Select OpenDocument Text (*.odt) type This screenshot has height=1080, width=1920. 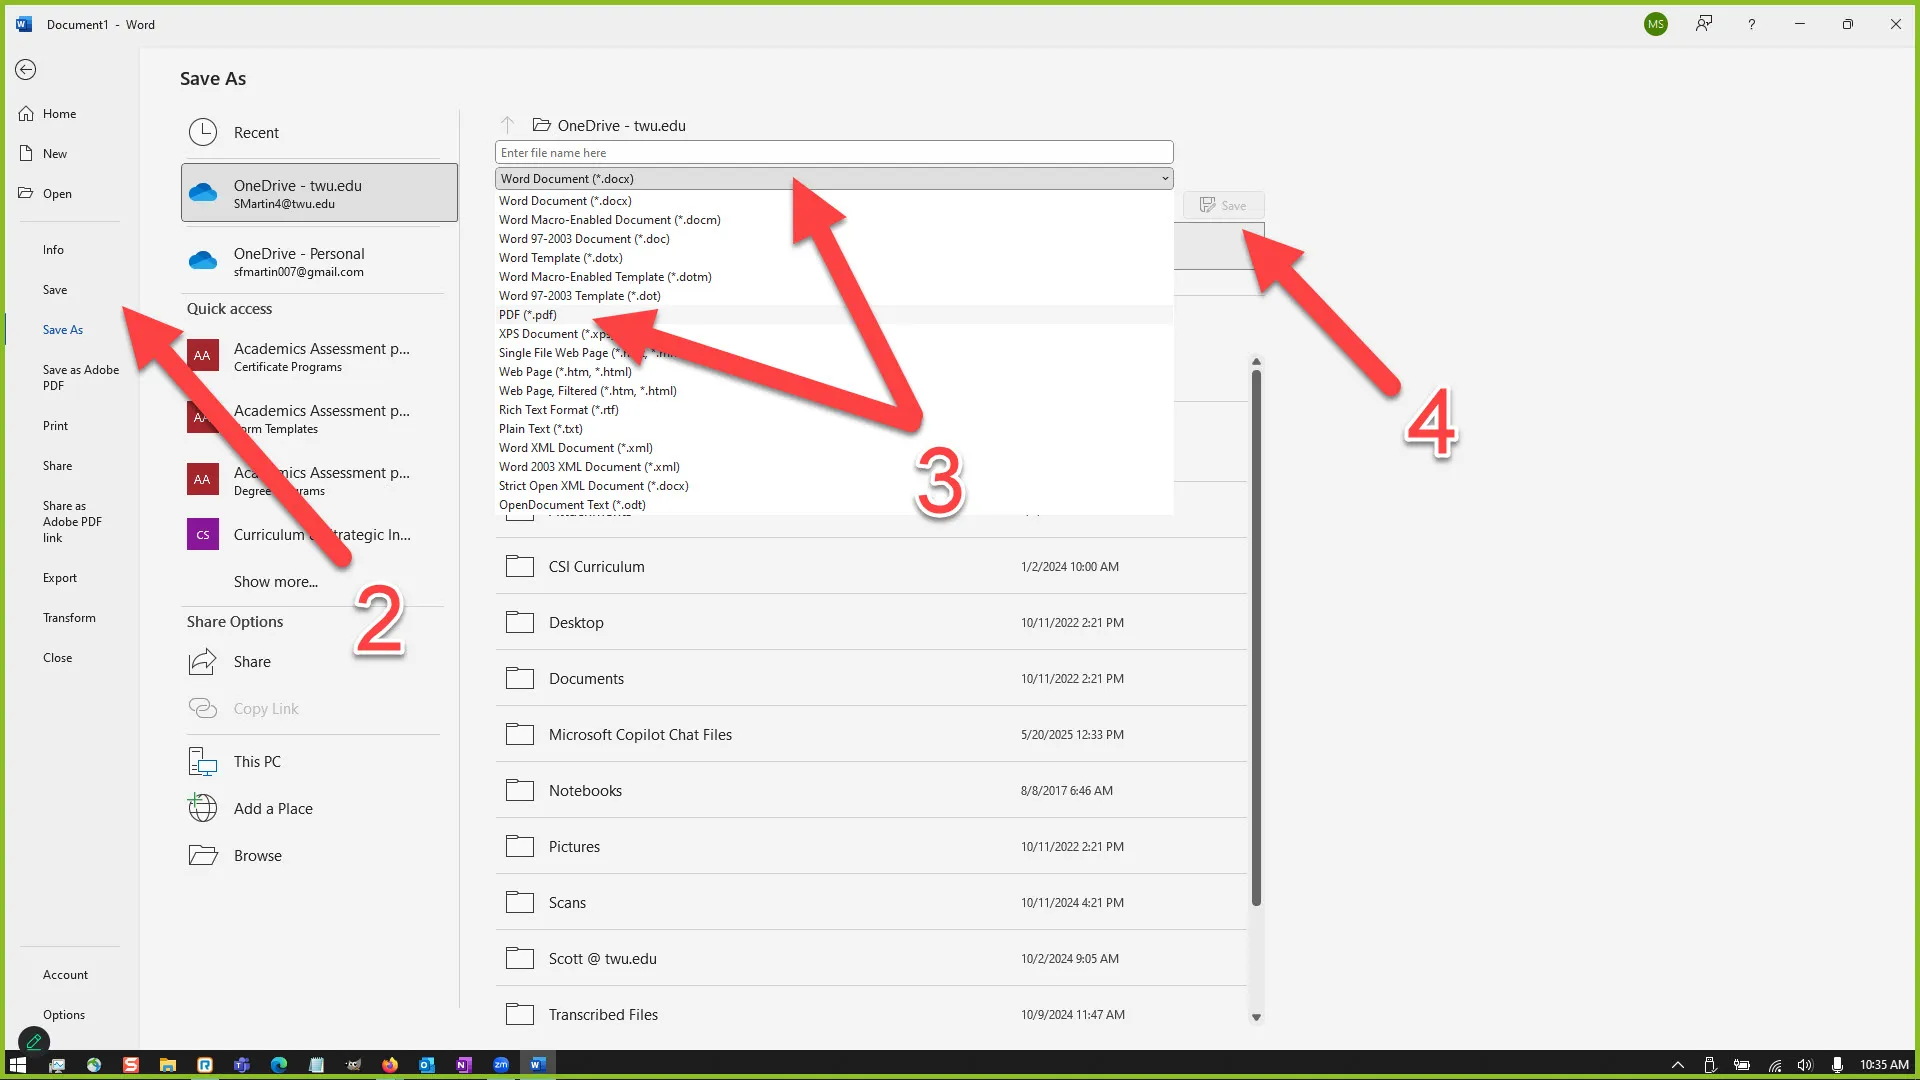834,505
